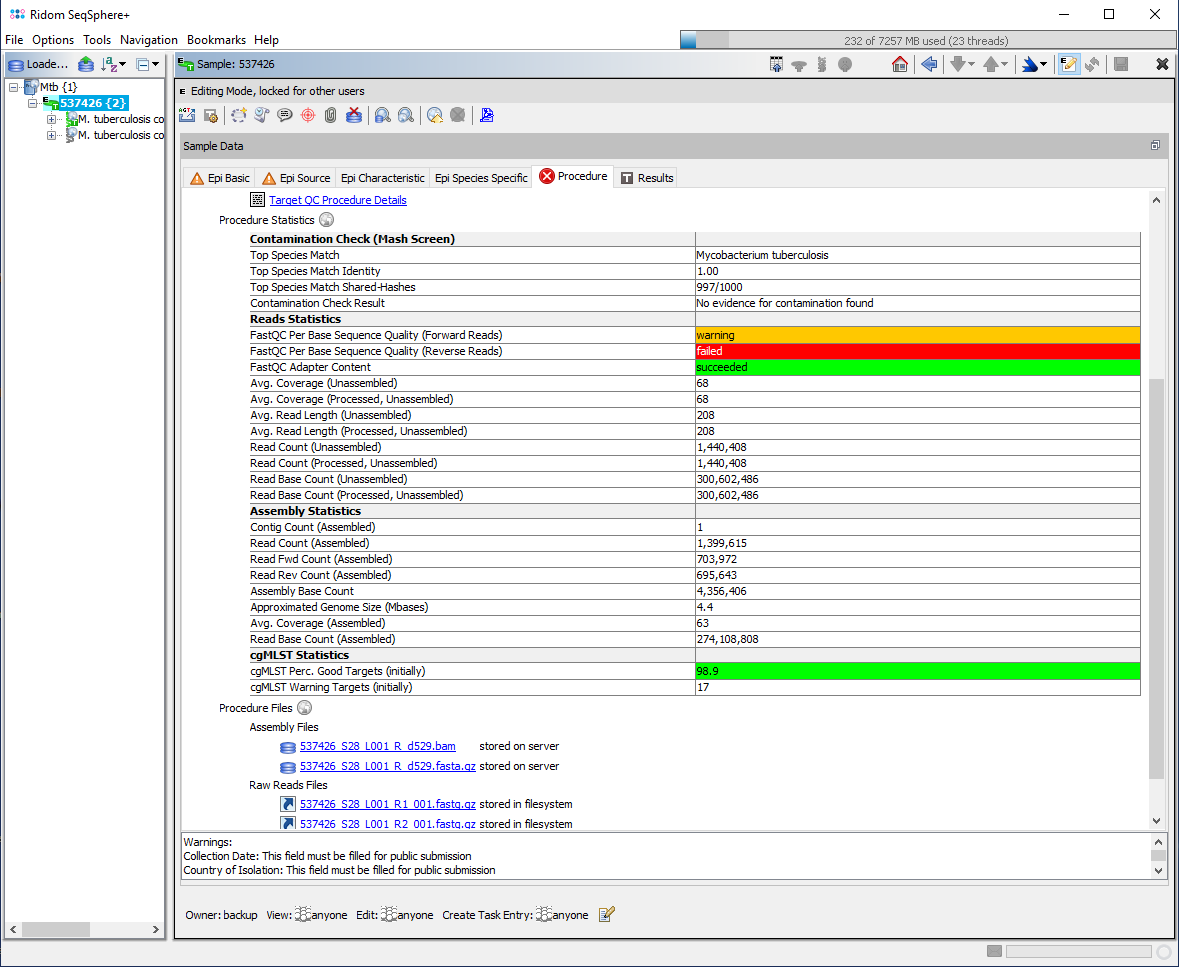The image size is (1179, 967).
Task: Expand the first M. tuberculosis tree item
Action: [x=52, y=119]
